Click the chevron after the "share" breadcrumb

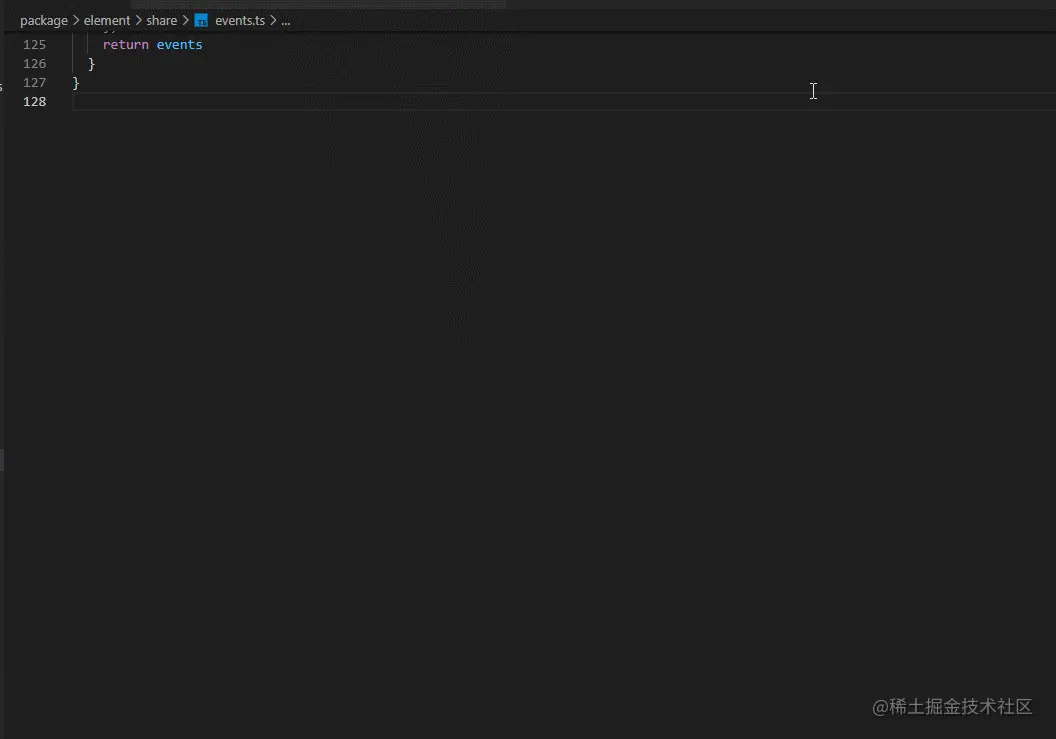(185, 20)
